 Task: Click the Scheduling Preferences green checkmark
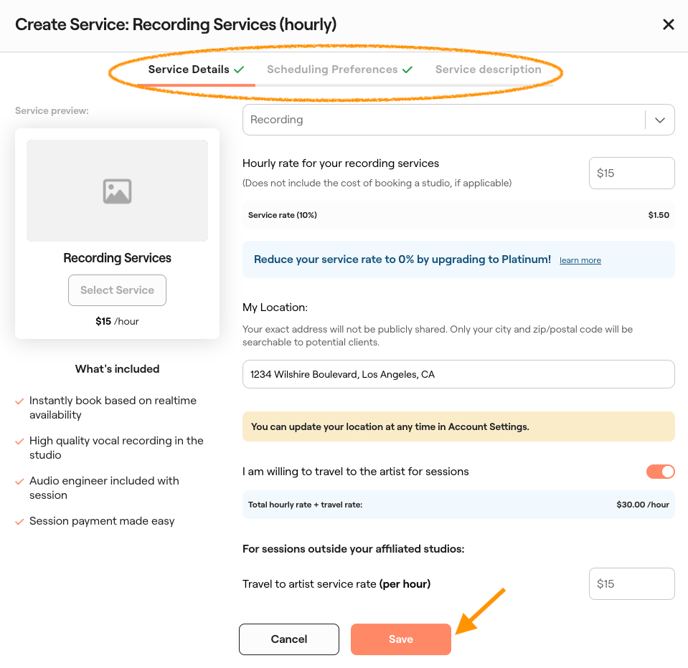pyautogui.click(x=408, y=70)
